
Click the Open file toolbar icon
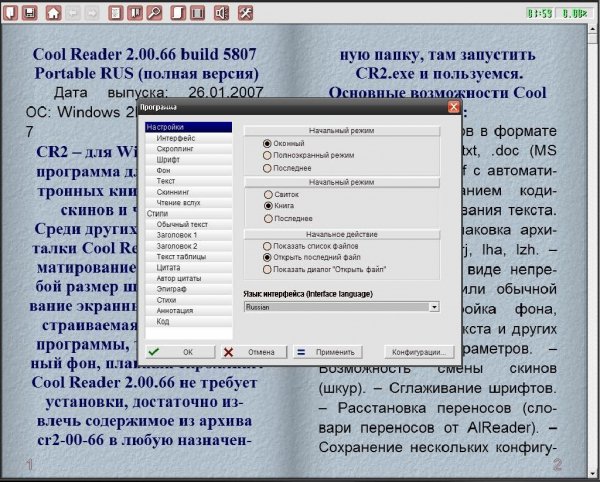point(11,13)
